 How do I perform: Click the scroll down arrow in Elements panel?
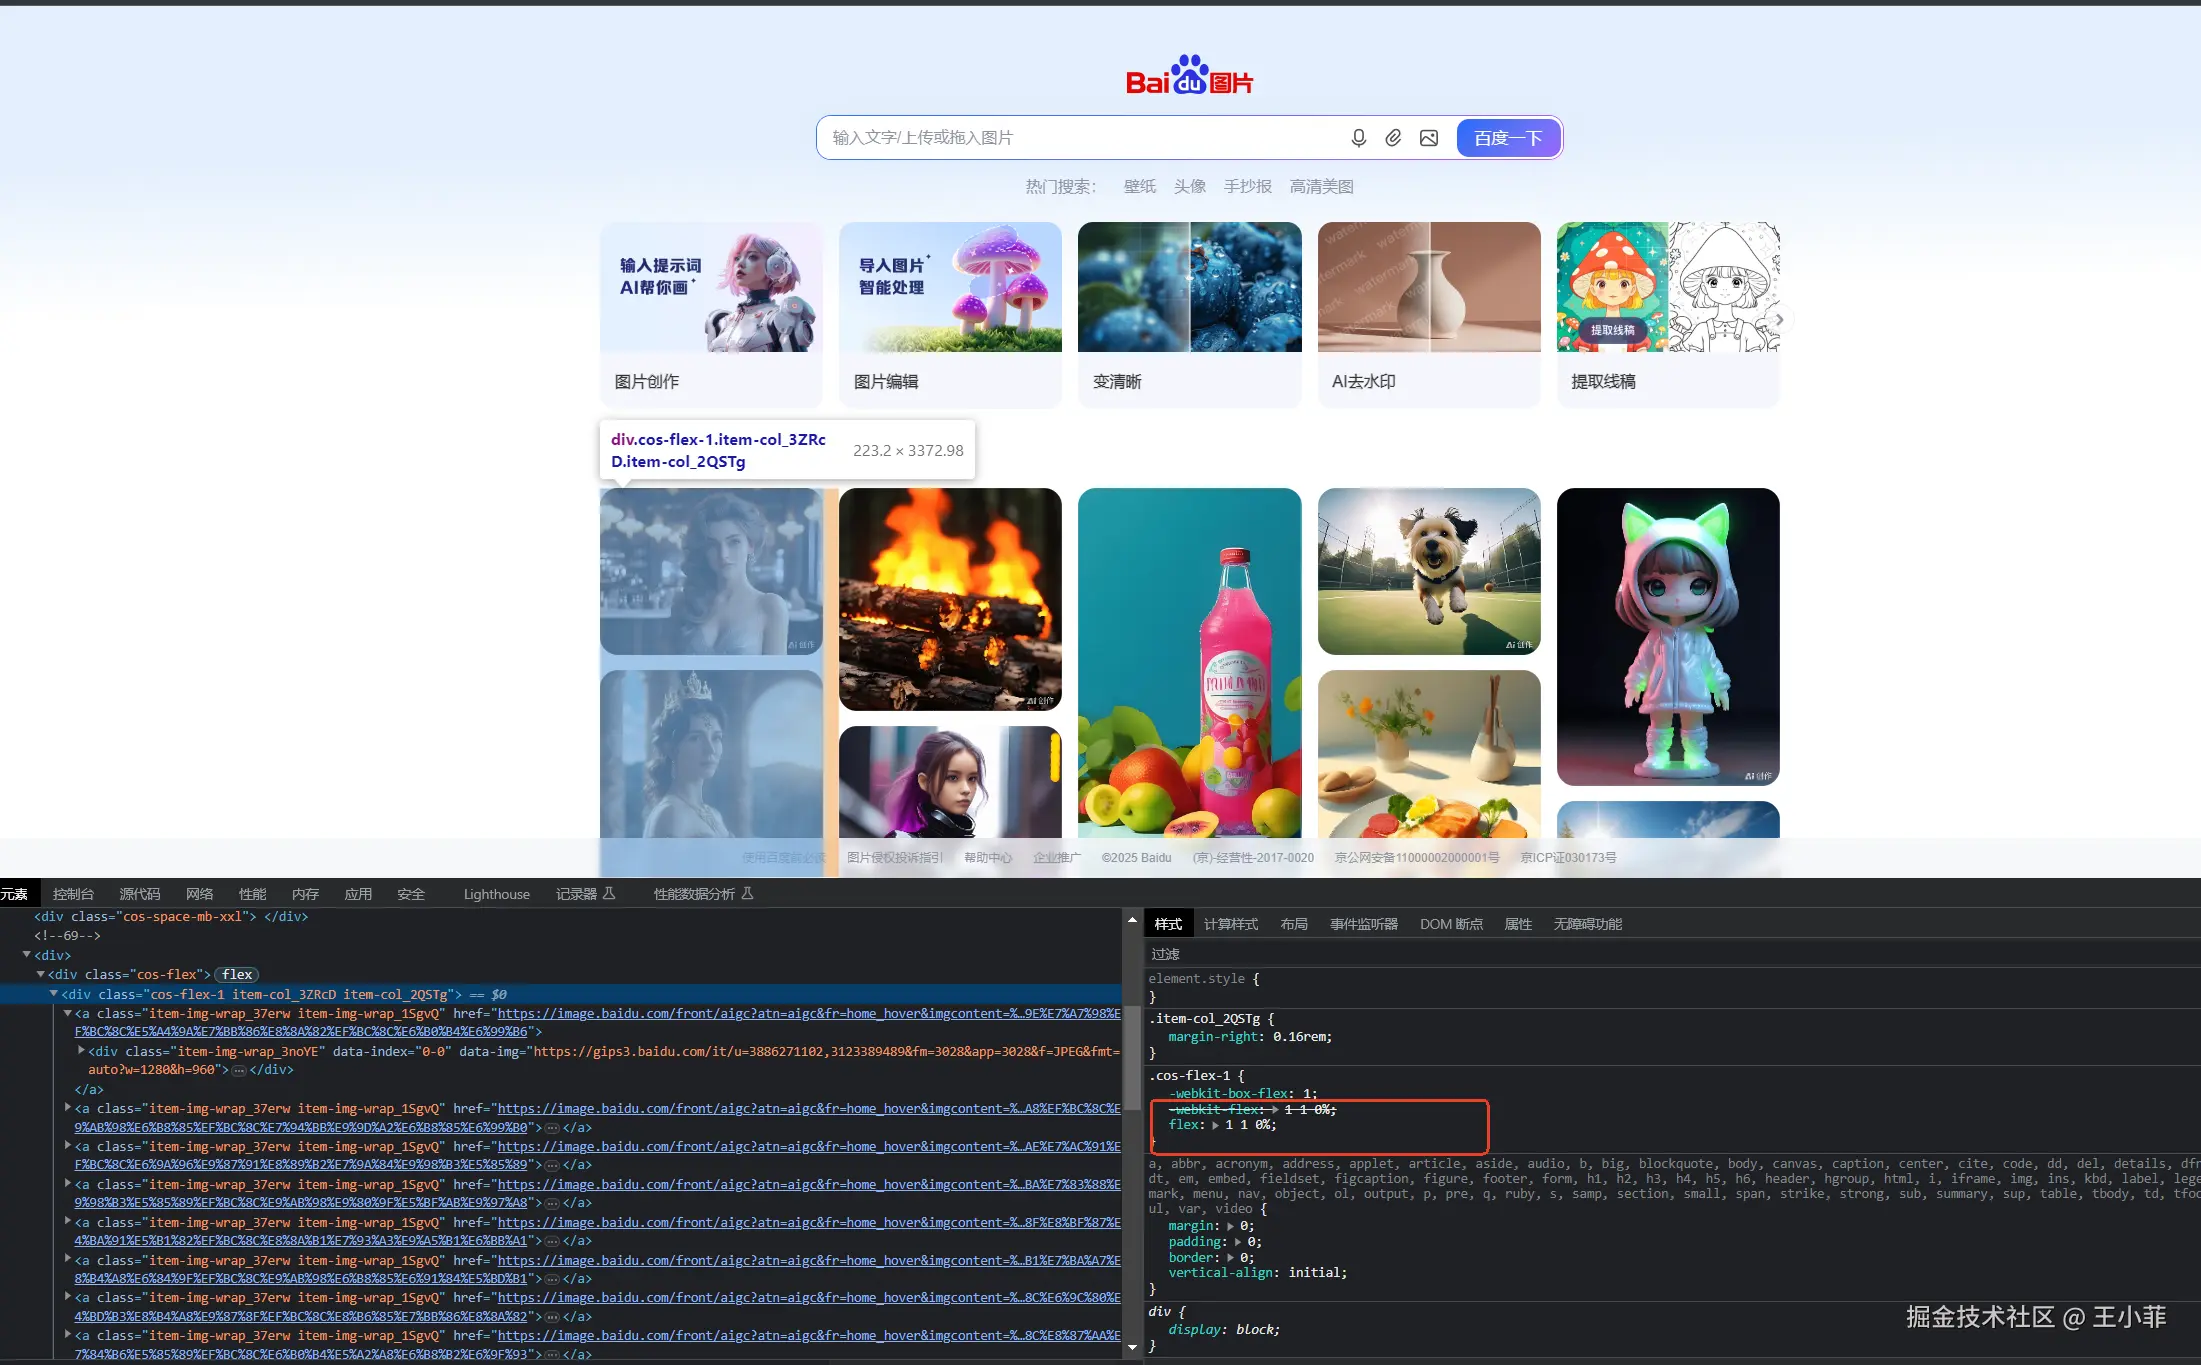pos(1132,1347)
